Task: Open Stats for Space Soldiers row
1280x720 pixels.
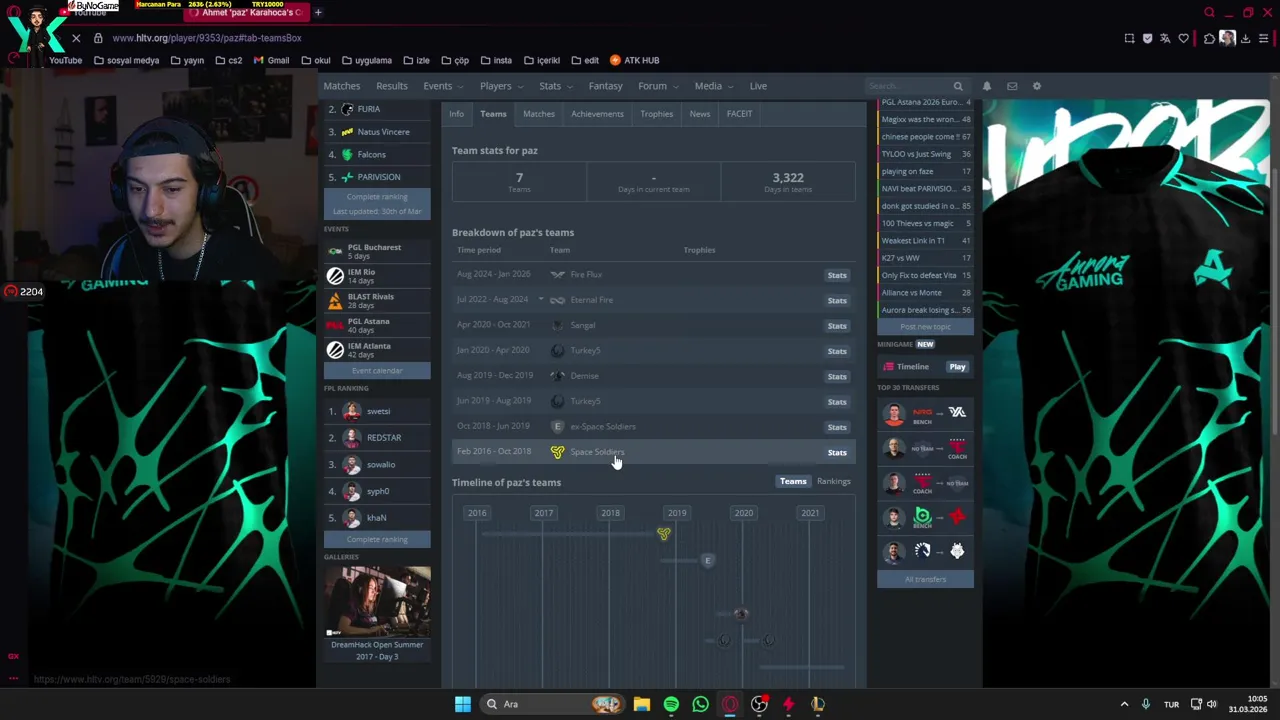Action: 837,452
